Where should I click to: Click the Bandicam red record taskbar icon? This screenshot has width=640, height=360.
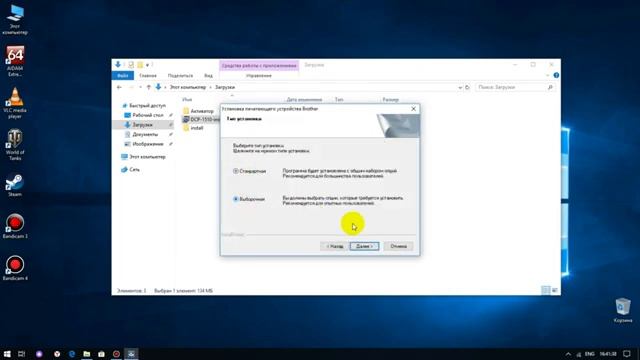pos(116,354)
